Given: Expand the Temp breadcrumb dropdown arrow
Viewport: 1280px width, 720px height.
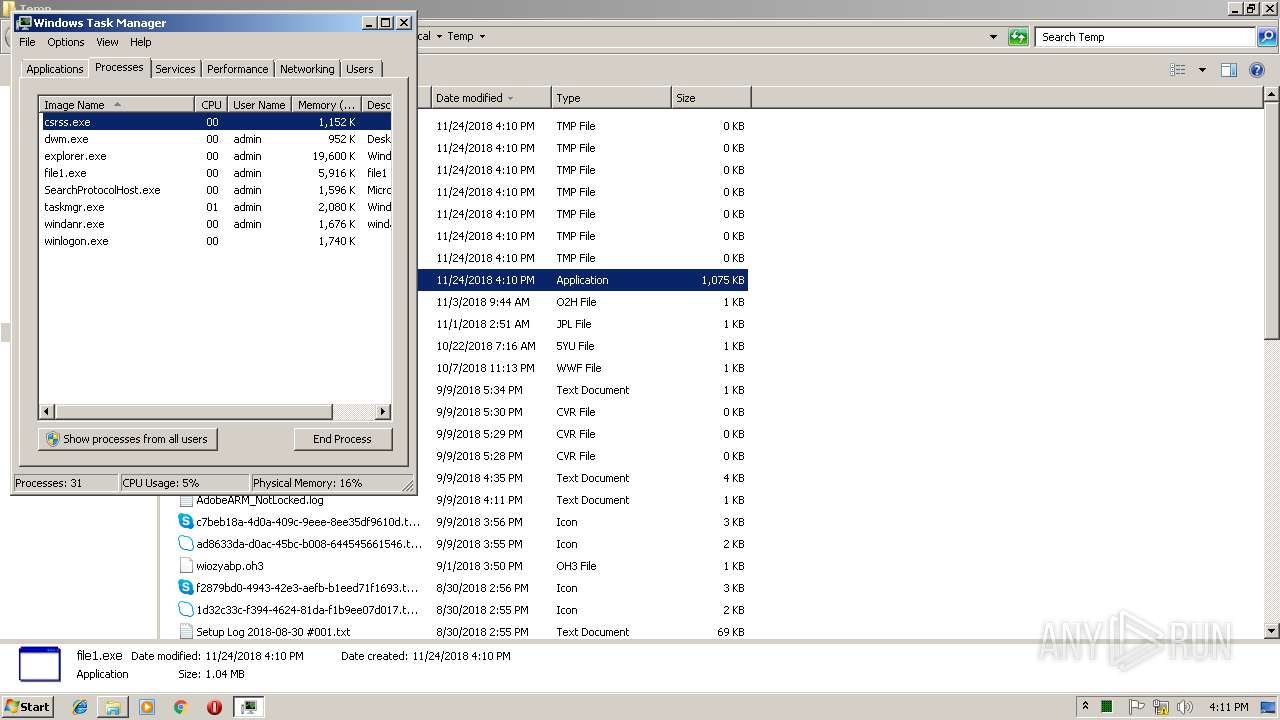Looking at the screenshot, I should (x=482, y=37).
